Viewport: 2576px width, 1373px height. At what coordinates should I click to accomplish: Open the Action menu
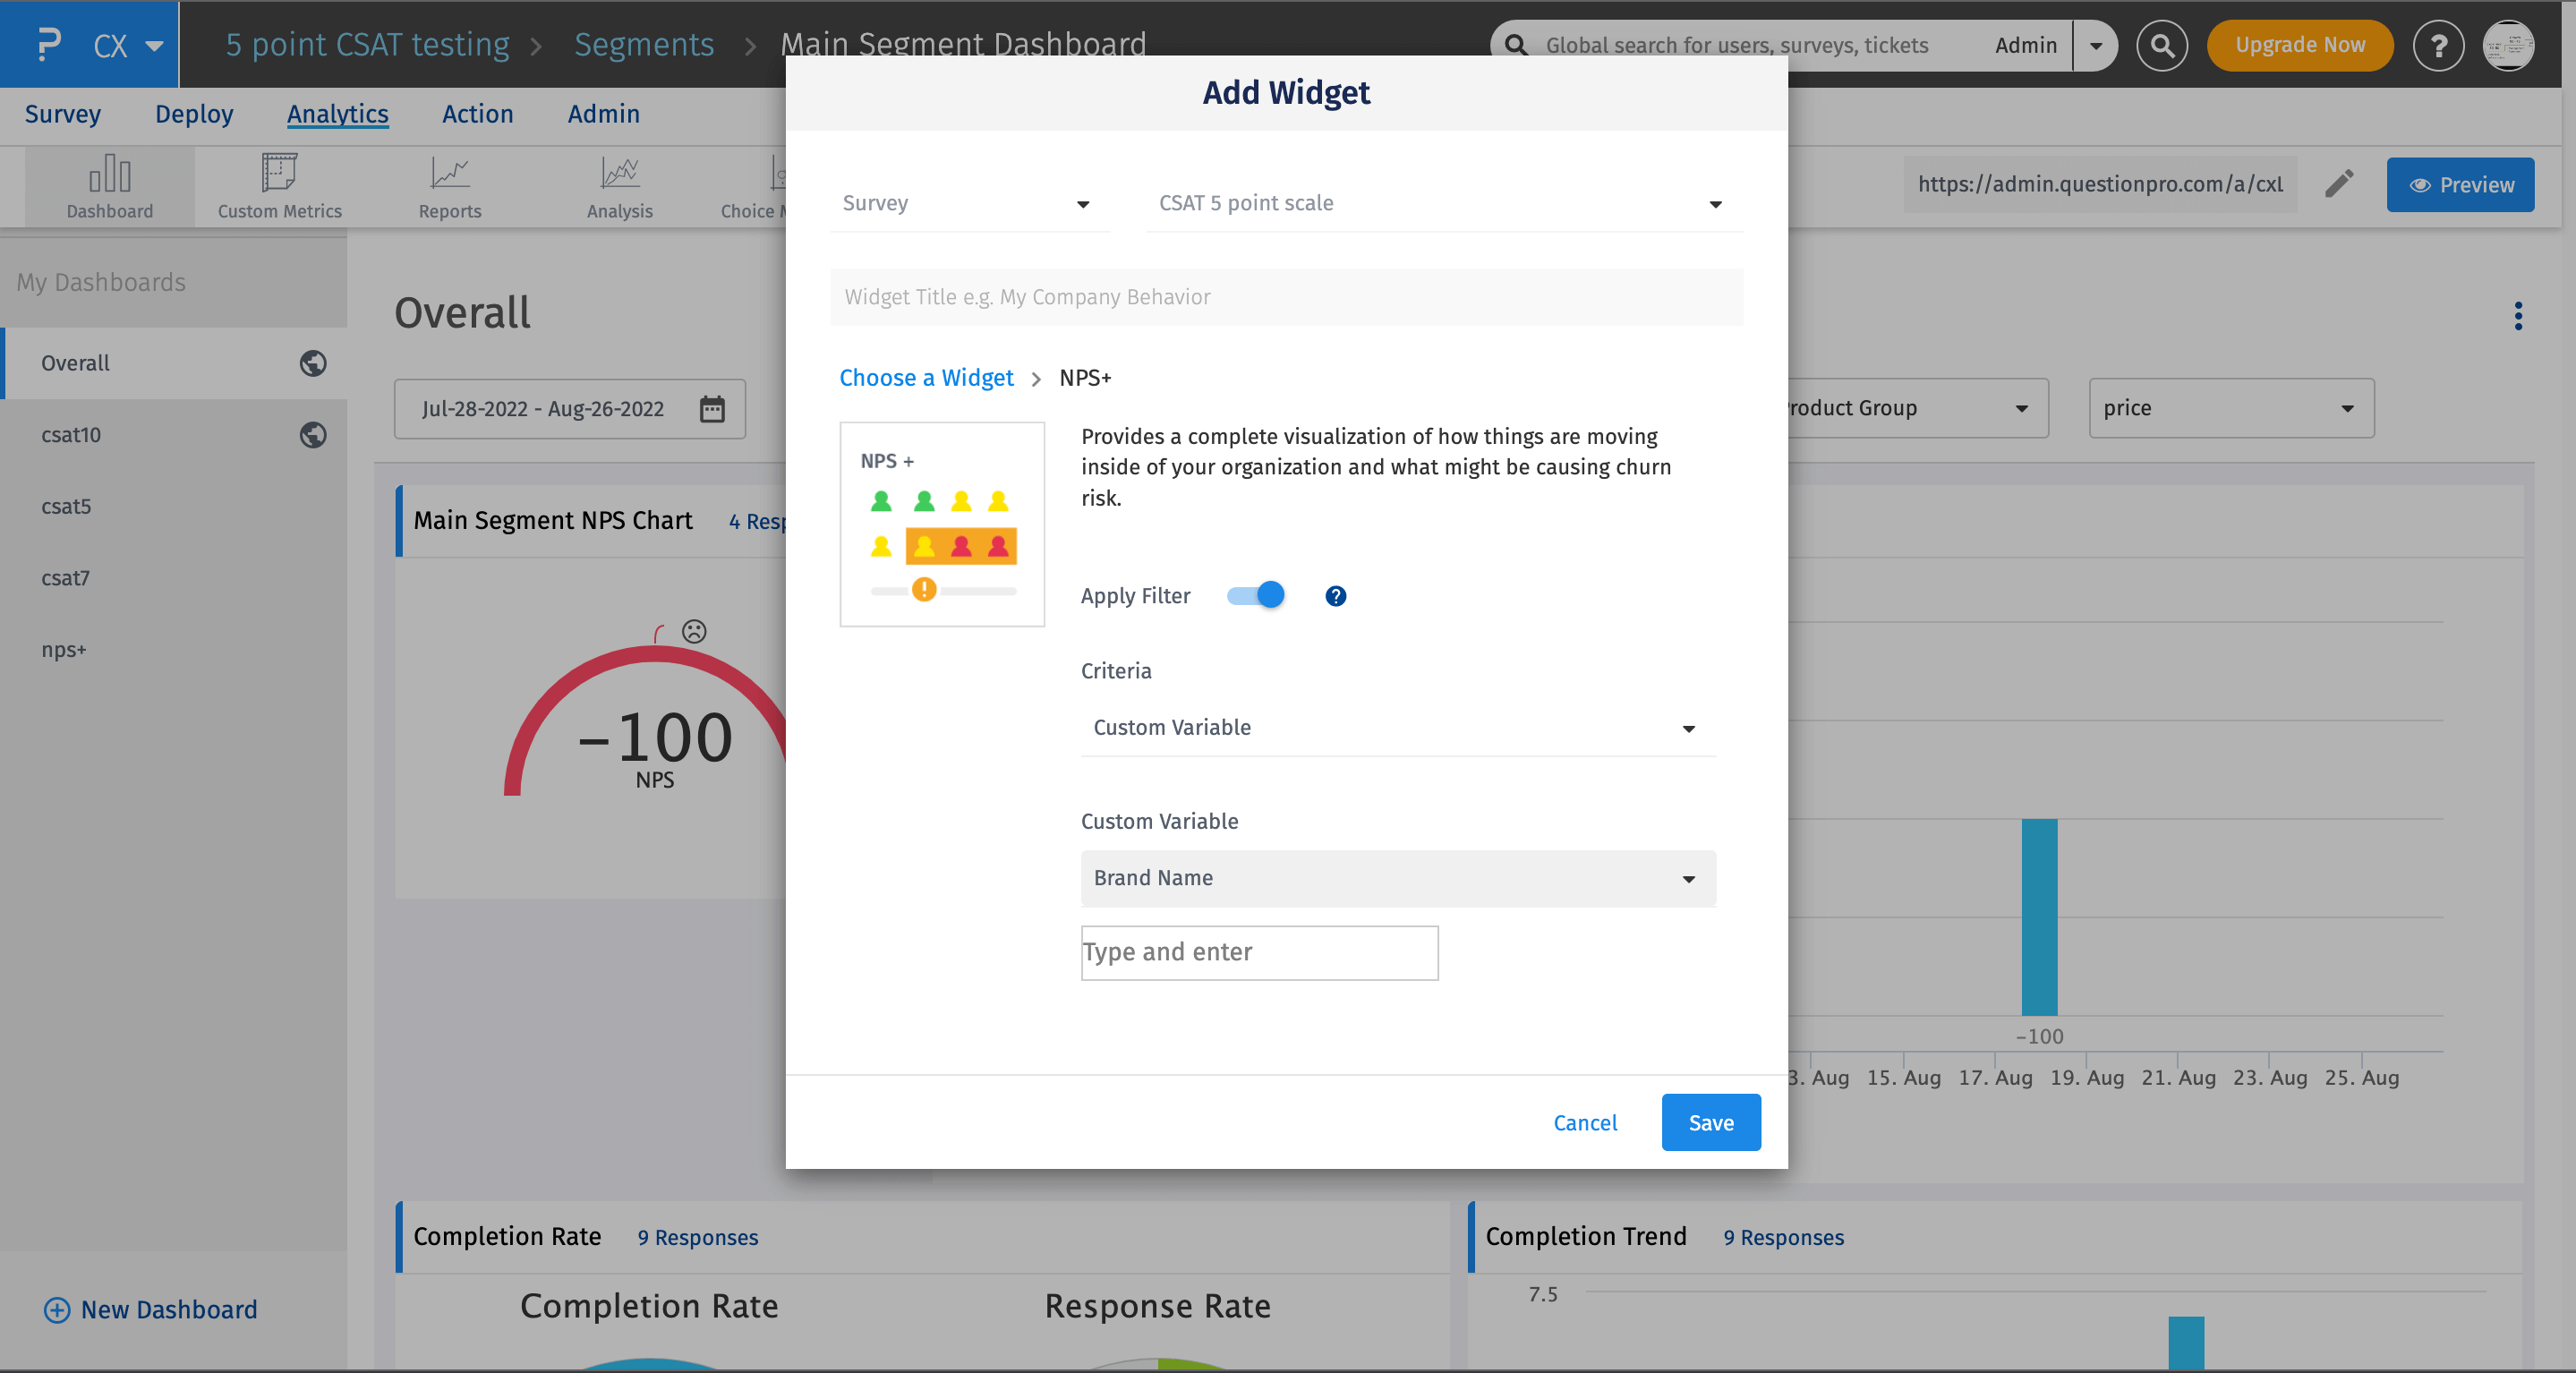tap(477, 114)
